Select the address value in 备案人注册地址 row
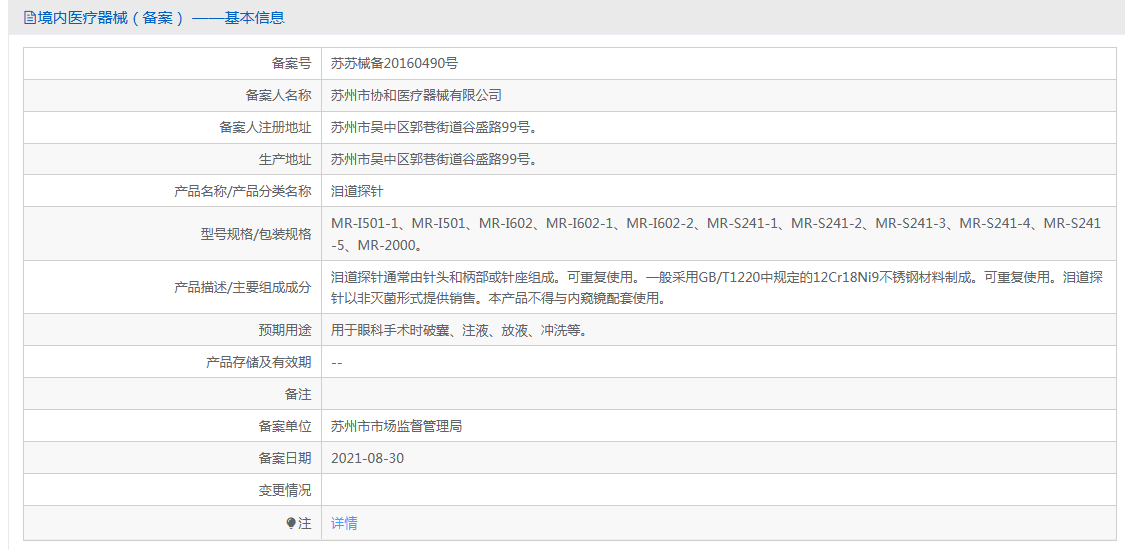The width and height of the screenshot is (1125, 550). 434,128
